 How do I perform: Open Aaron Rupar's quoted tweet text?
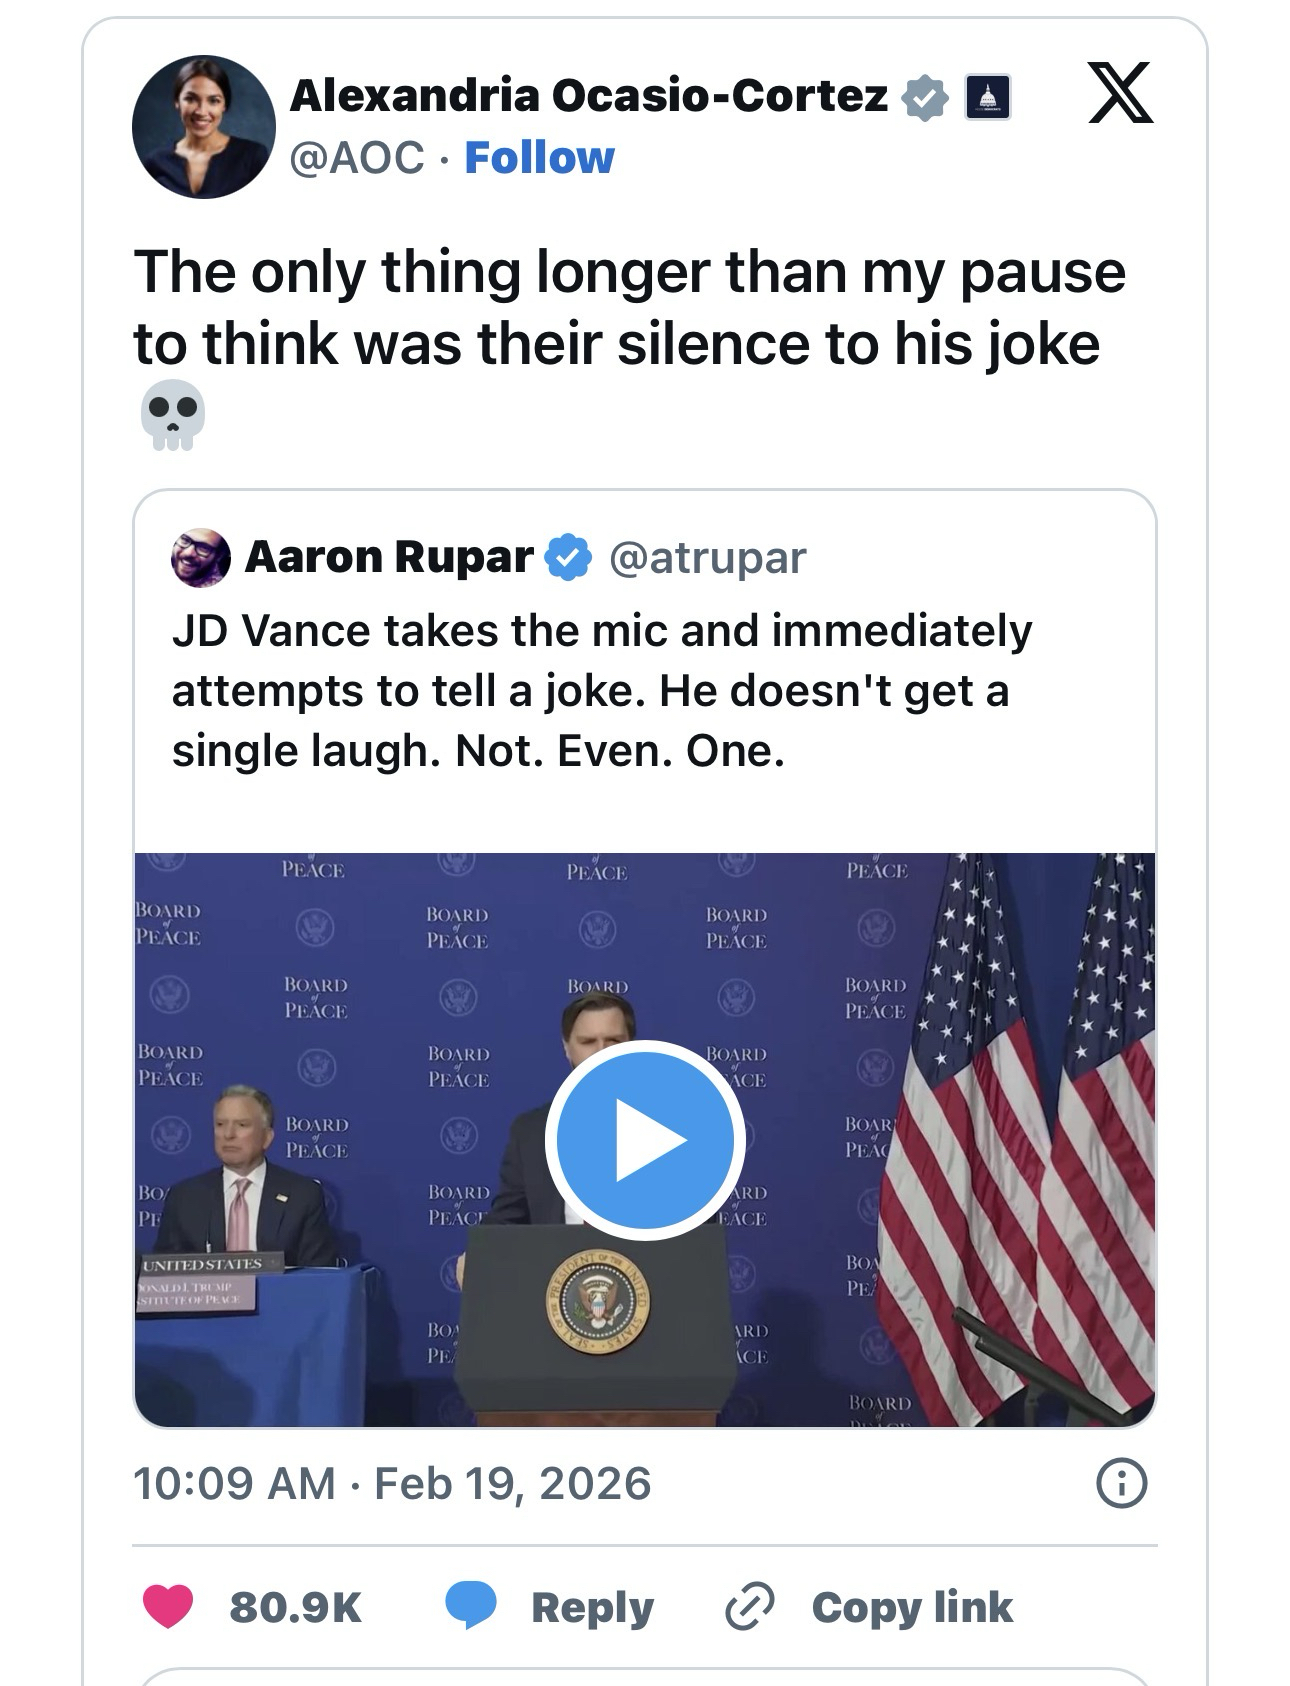[600, 691]
